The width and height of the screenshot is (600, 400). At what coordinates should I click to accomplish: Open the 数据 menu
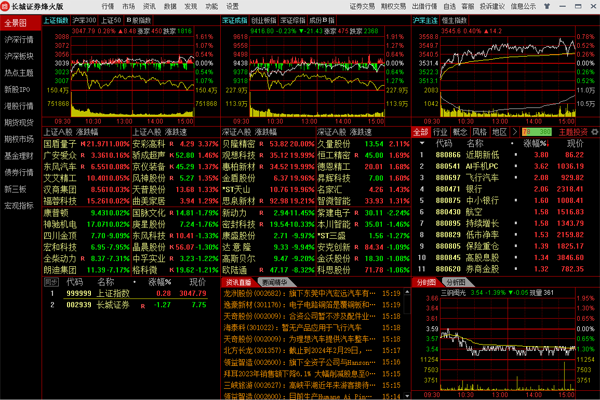170,7
